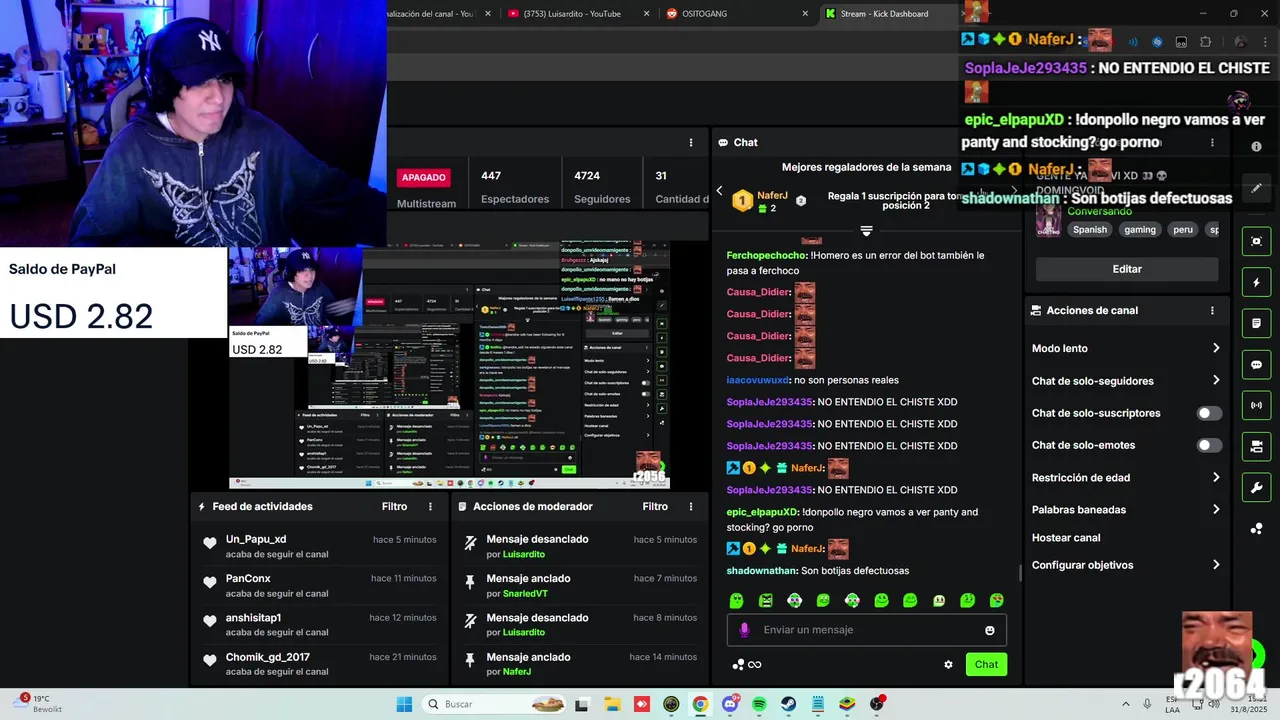This screenshot has width=1280, height=720.
Task: Click the lightning bolt icon in right sidebar
Action: click(1257, 283)
